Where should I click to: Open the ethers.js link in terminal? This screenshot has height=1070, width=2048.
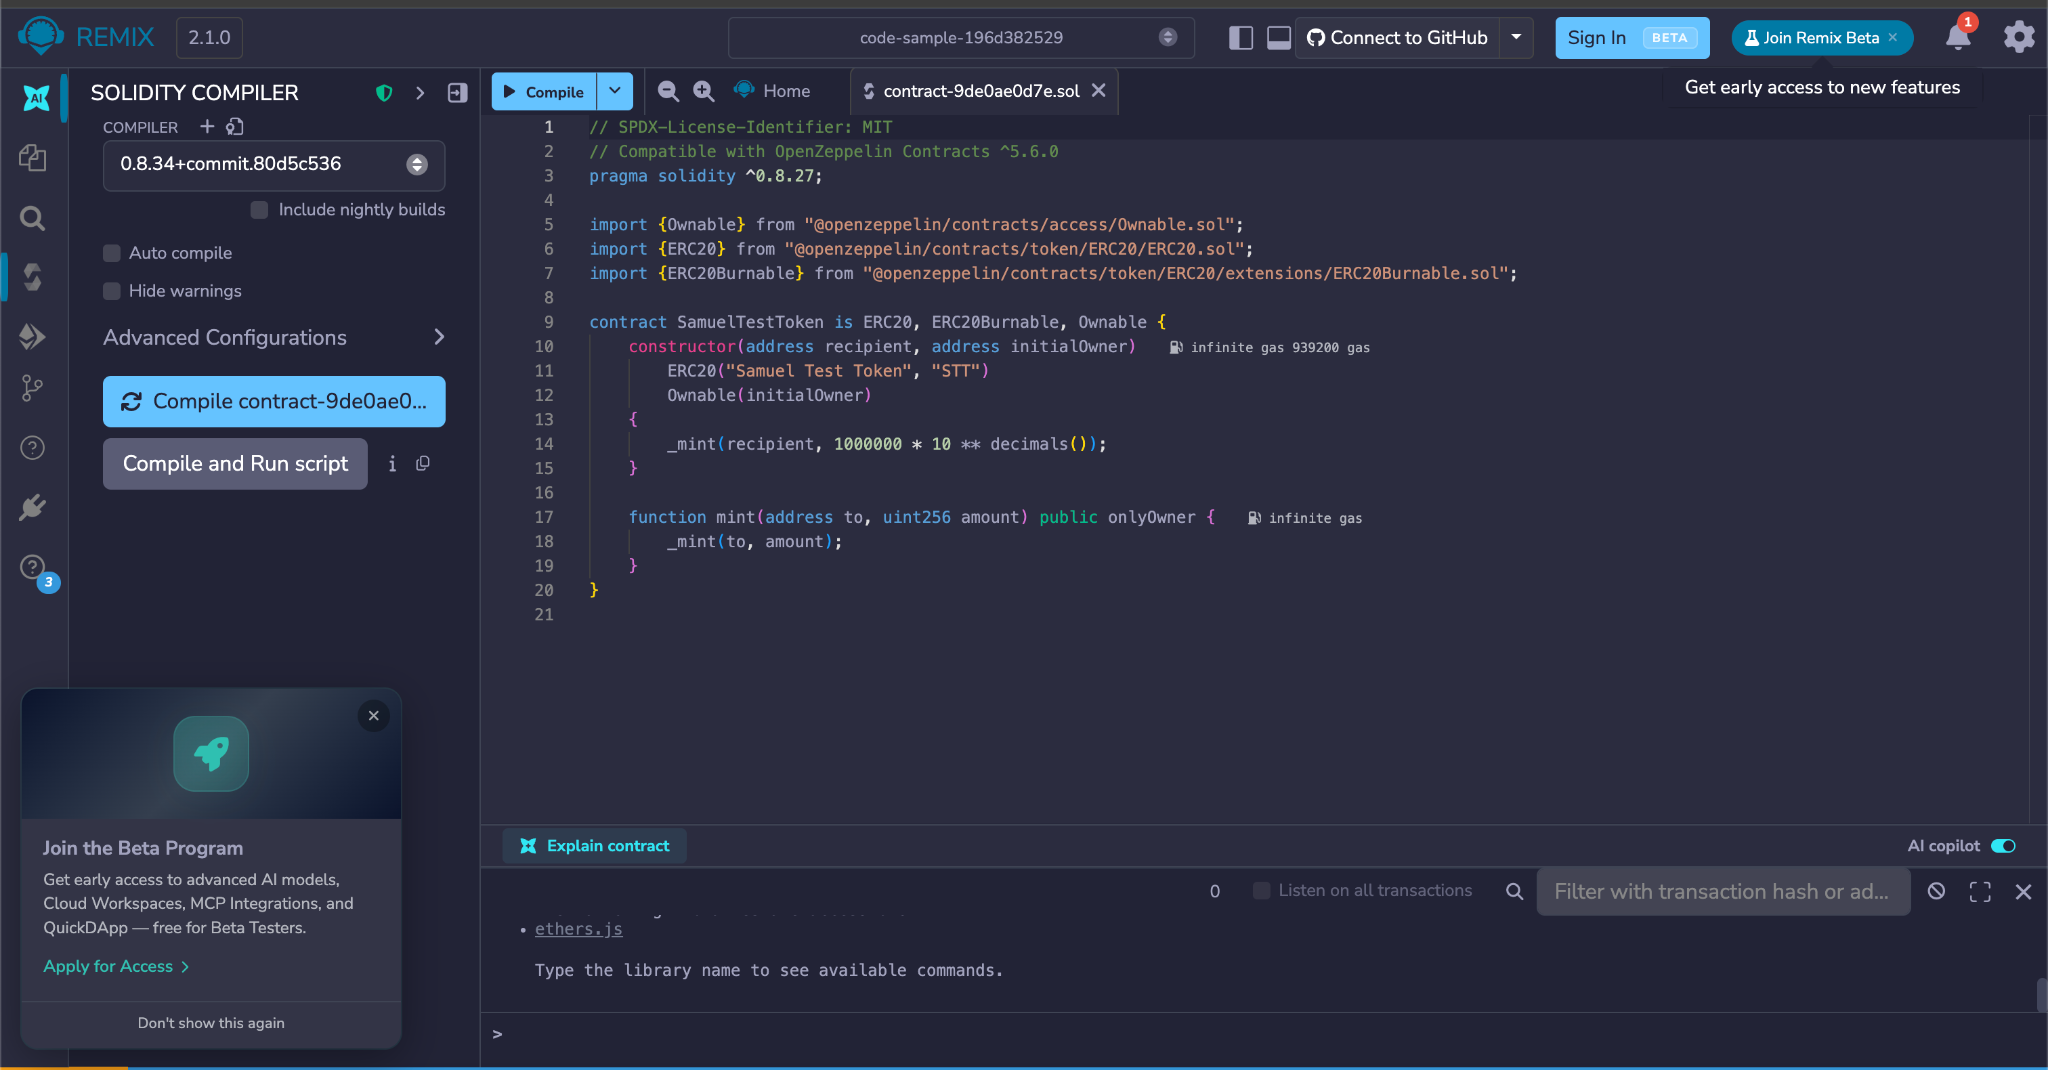pyautogui.click(x=578, y=929)
